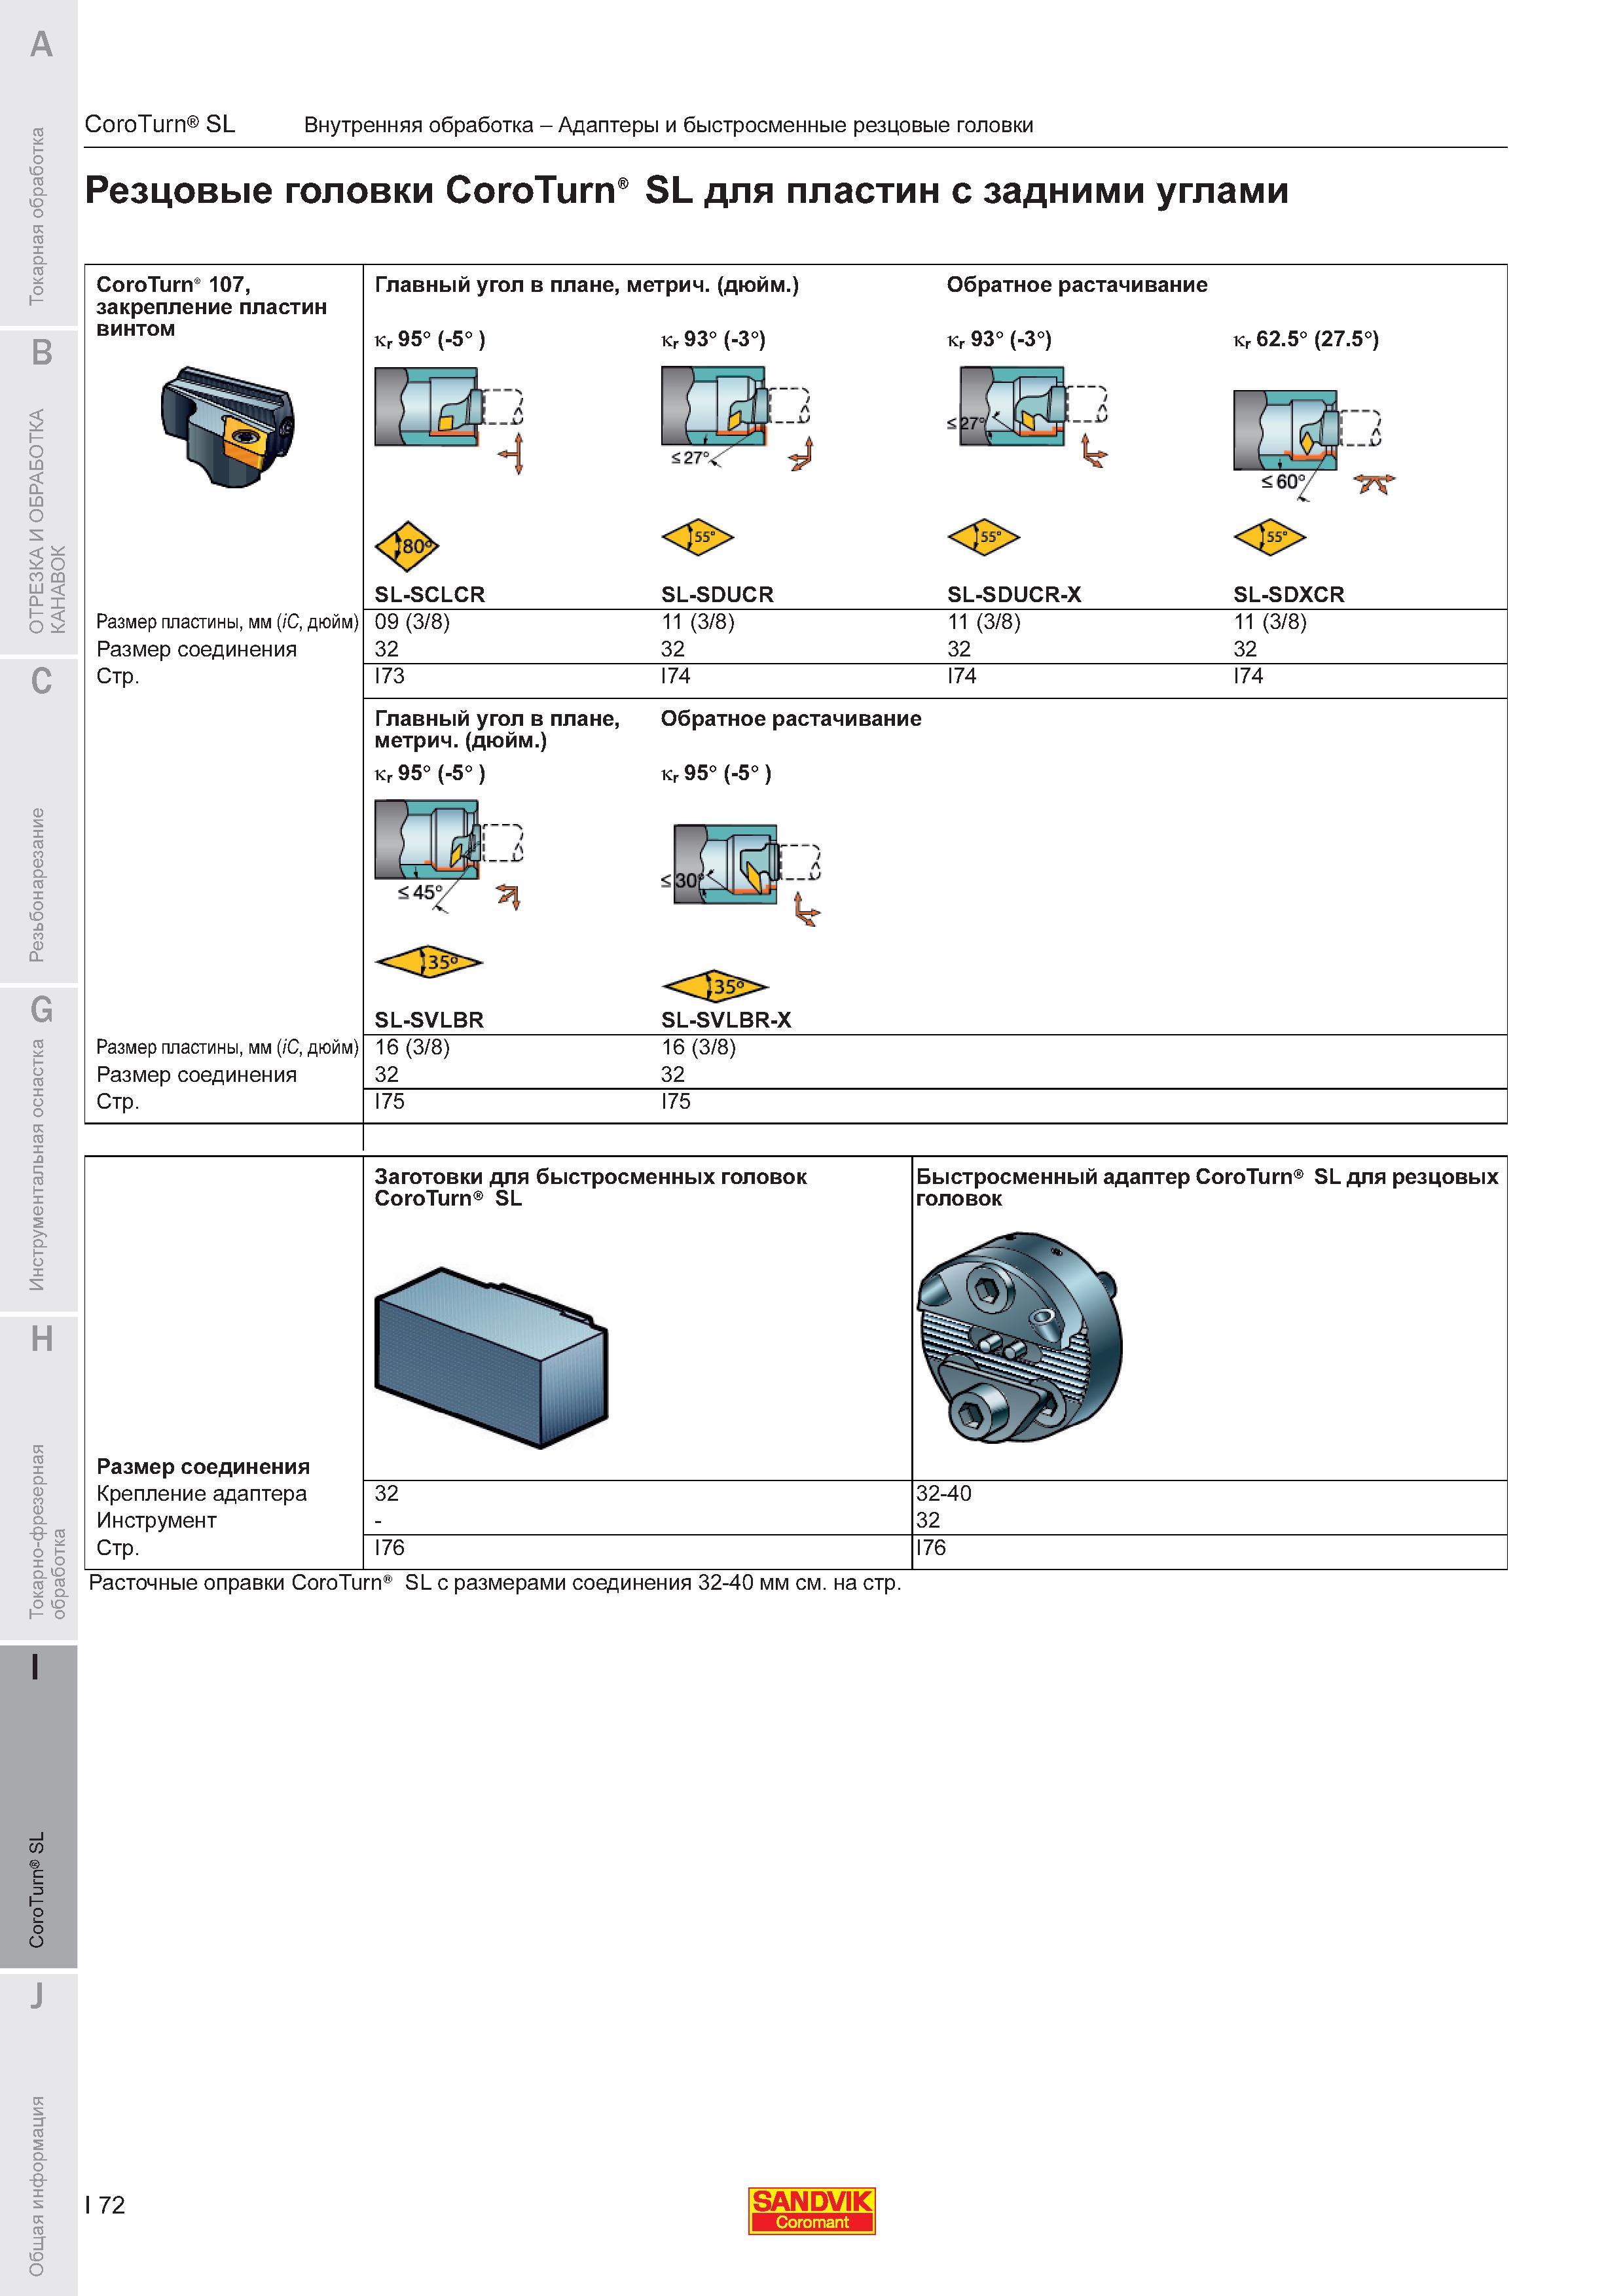Click the page title Резцовые головки CoroTurn SL
The height and width of the screenshot is (2296, 1623).
coord(686,190)
